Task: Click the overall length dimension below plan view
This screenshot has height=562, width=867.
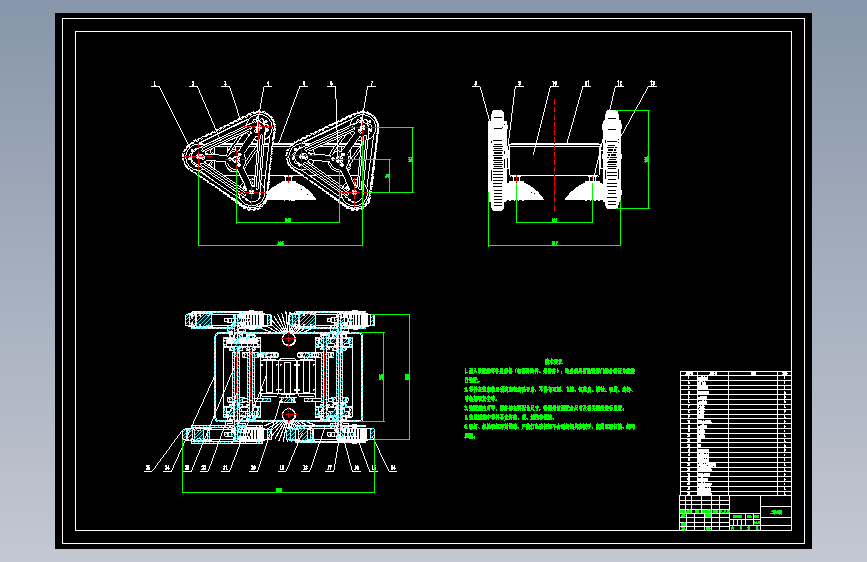Action: 279,491
